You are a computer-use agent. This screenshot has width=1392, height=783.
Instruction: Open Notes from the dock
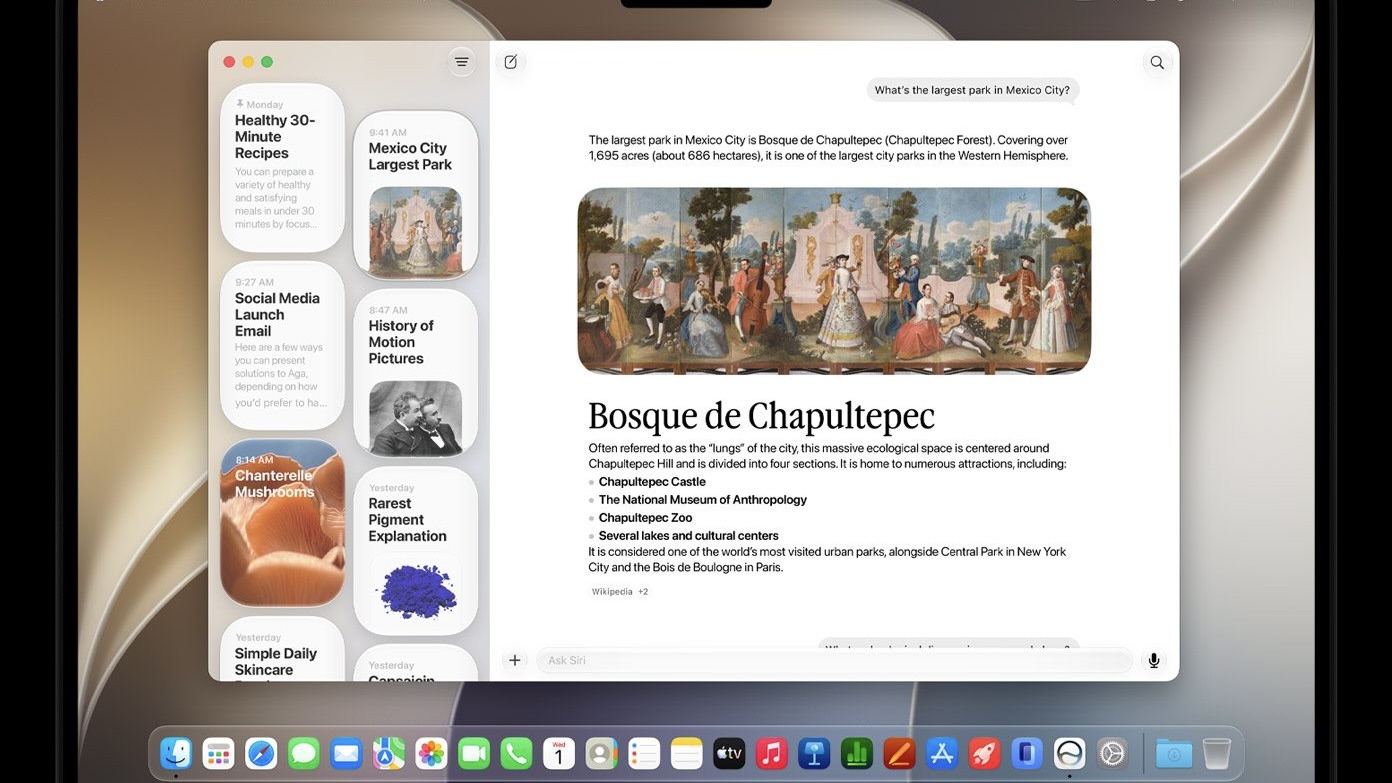tap(687, 753)
